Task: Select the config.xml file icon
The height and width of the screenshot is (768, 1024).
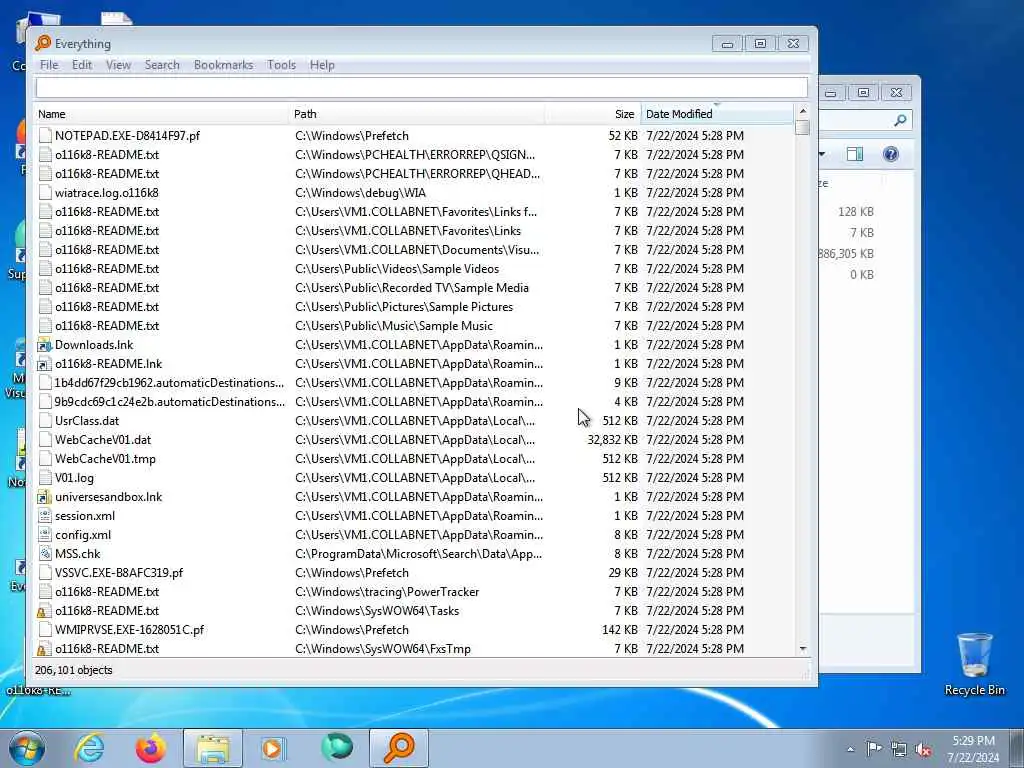Action: [x=44, y=534]
